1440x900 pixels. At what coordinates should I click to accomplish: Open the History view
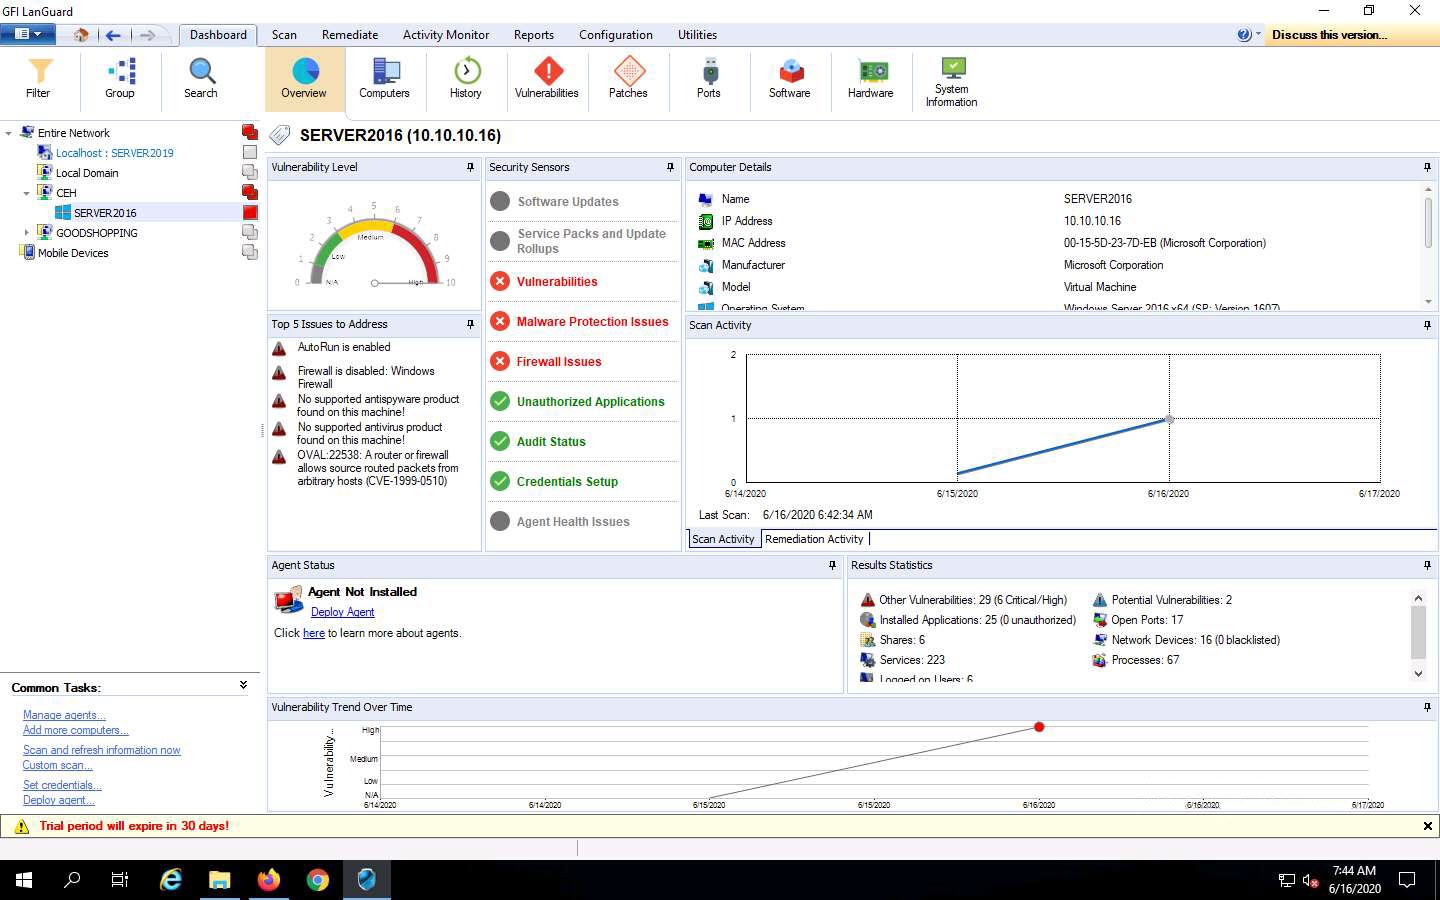tap(465, 78)
